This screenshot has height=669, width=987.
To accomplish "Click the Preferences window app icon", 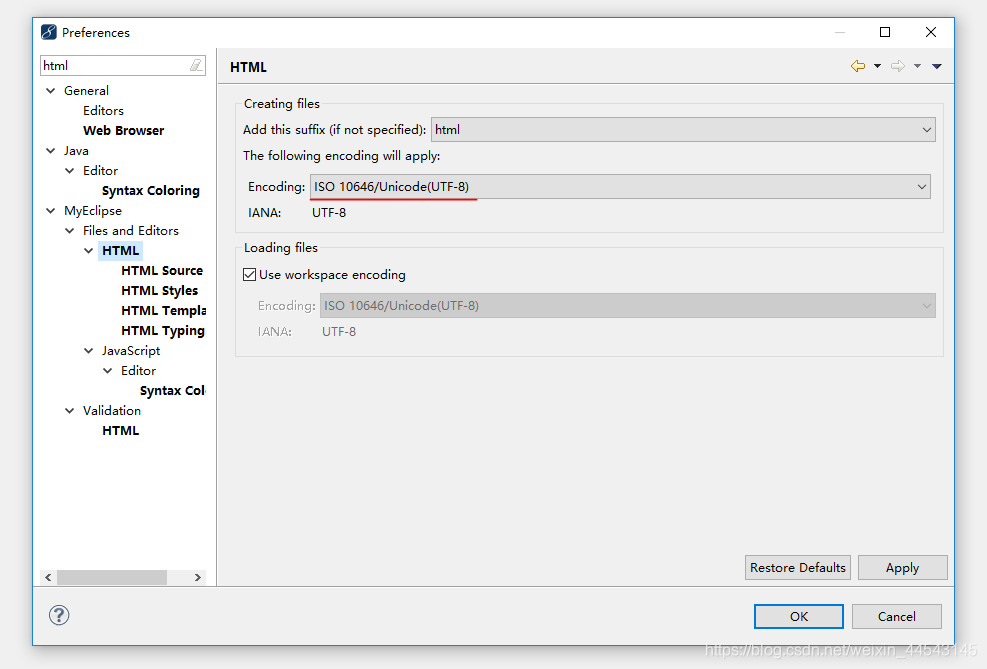I will coord(48,32).
